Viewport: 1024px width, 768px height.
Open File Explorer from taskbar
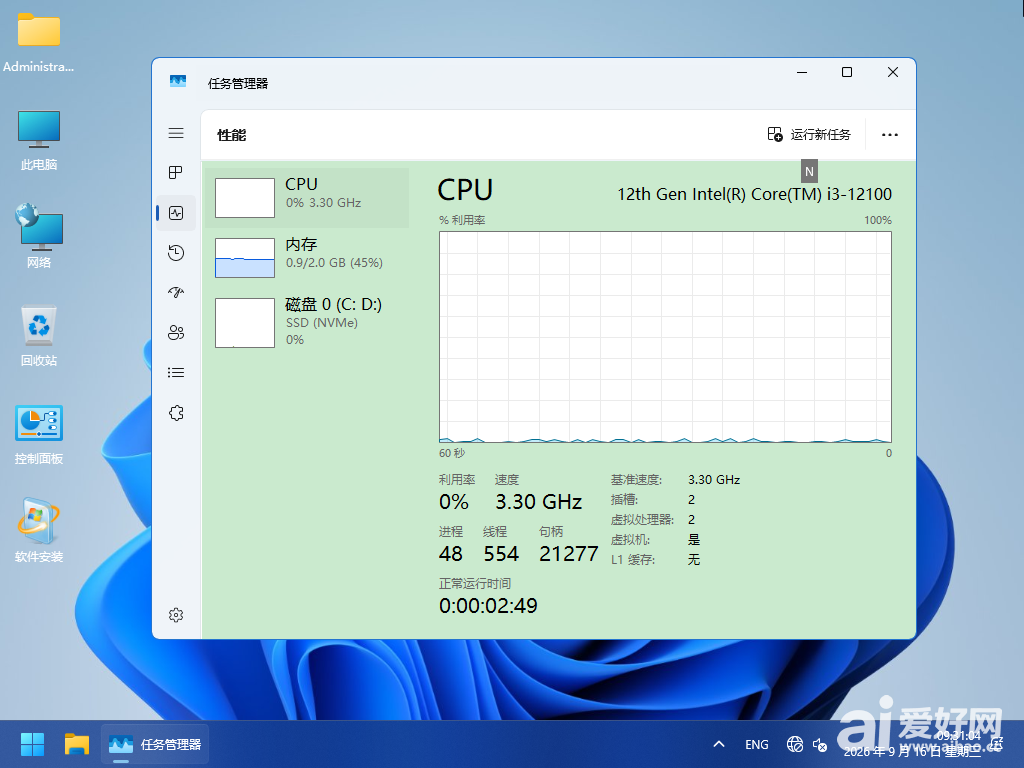tap(76, 744)
